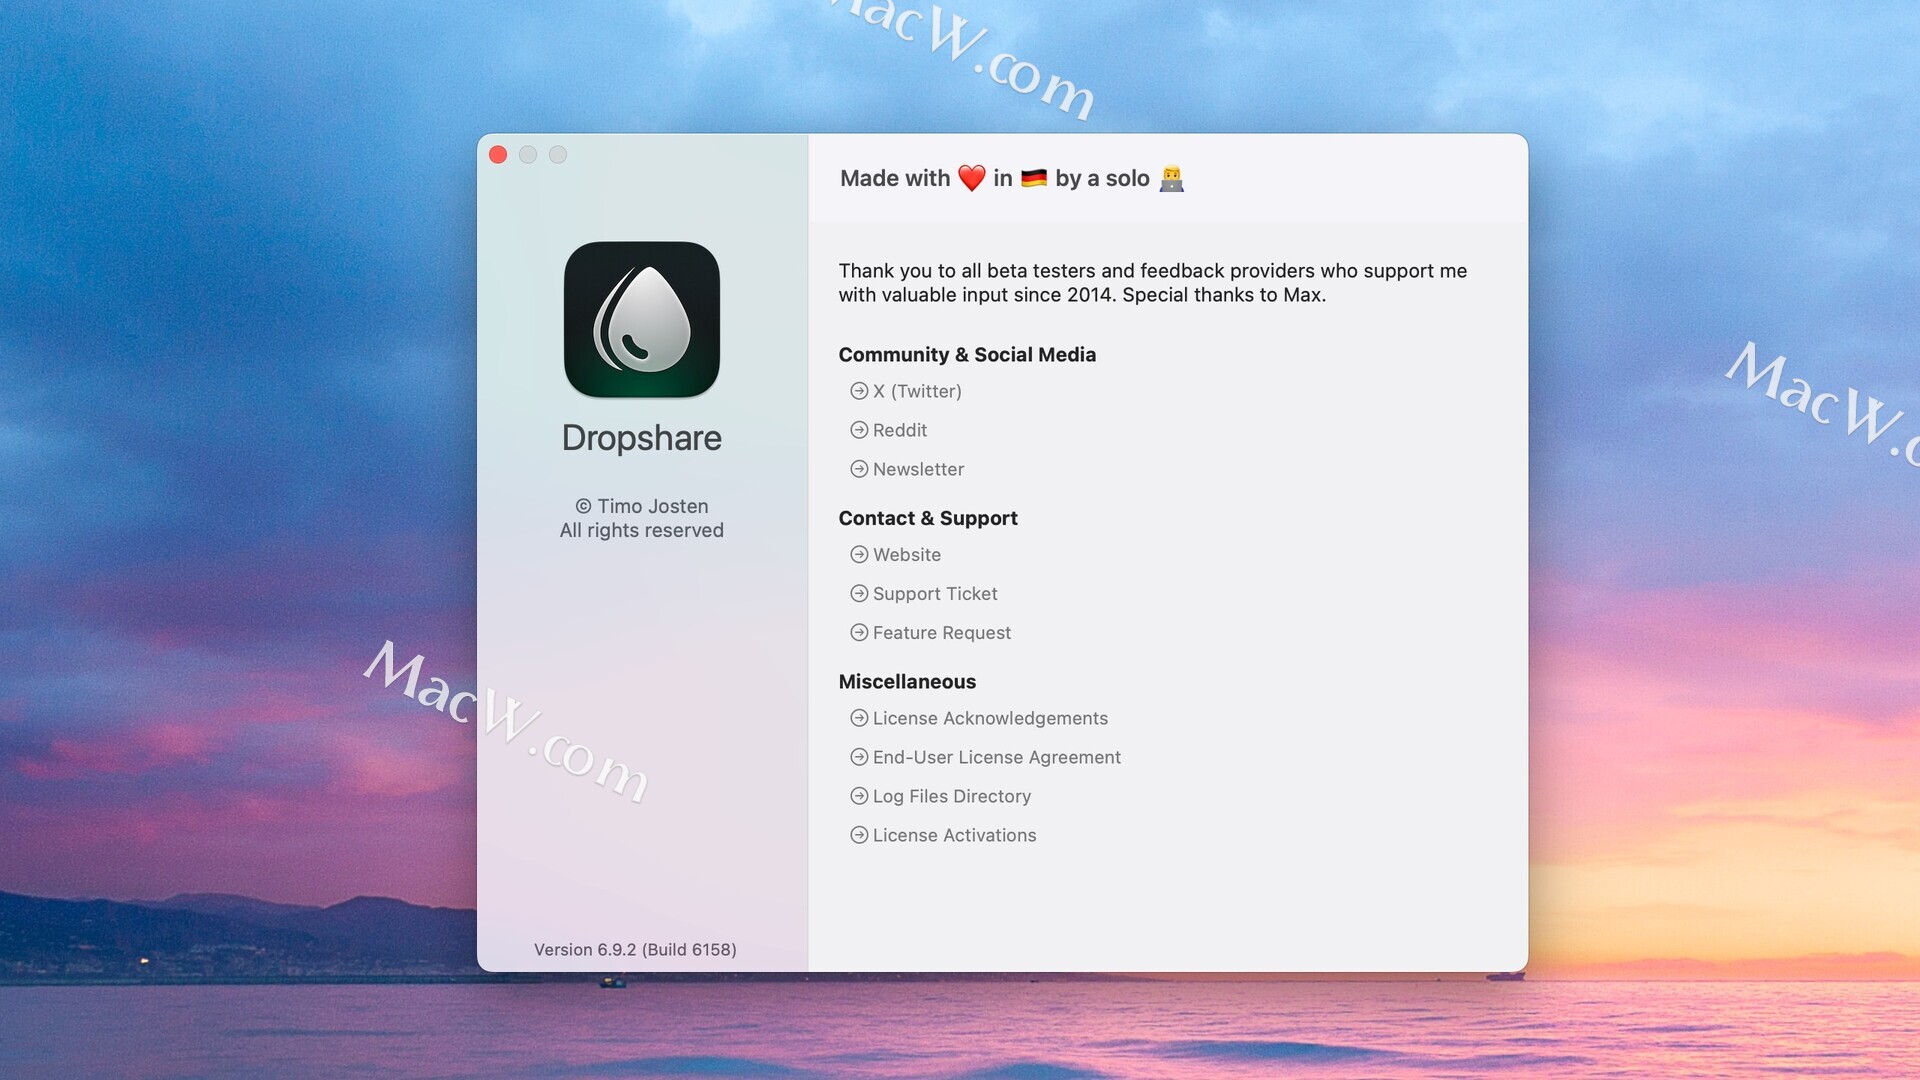
Task: Submit a Feature Request link
Action: click(941, 632)
